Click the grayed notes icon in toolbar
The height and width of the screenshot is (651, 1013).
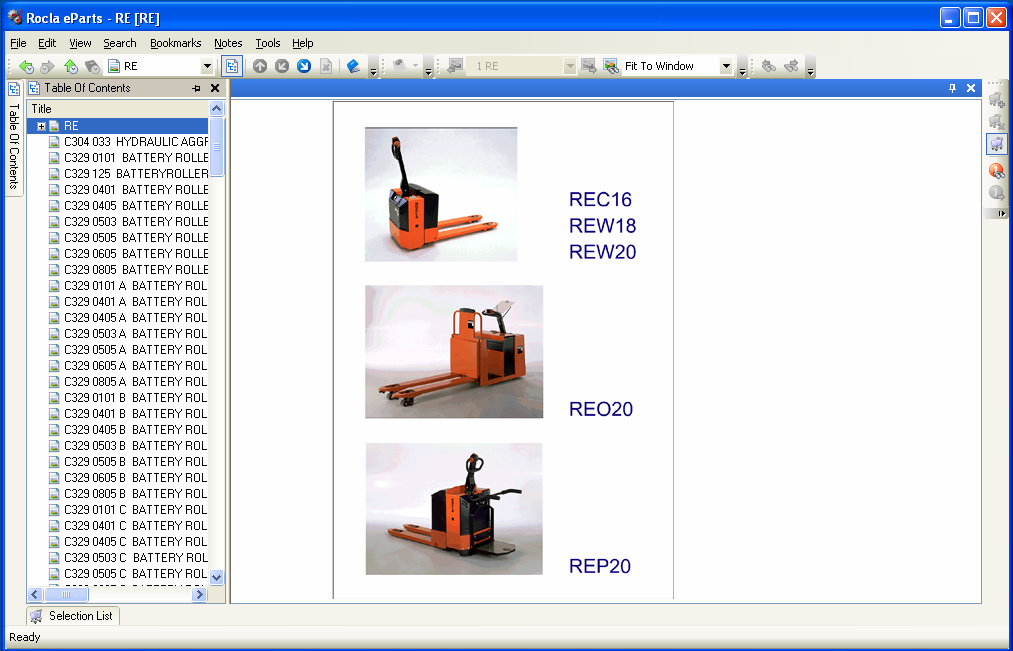(x=399, y=66)
